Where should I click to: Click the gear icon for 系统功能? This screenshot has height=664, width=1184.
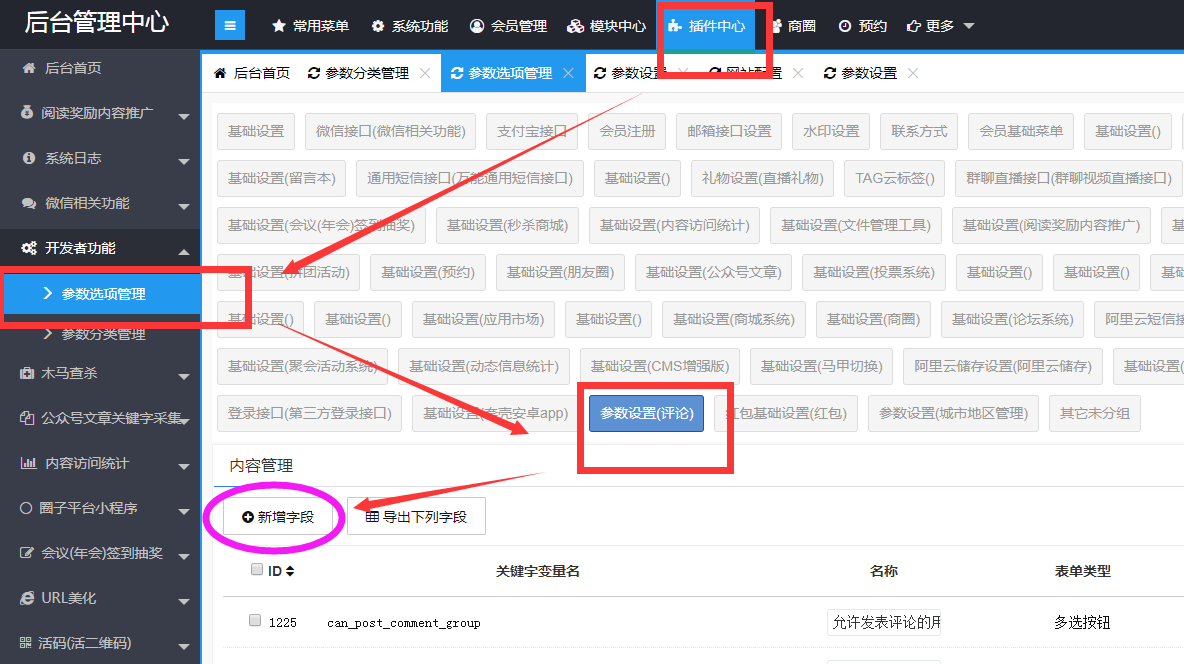tap(378, 26)
